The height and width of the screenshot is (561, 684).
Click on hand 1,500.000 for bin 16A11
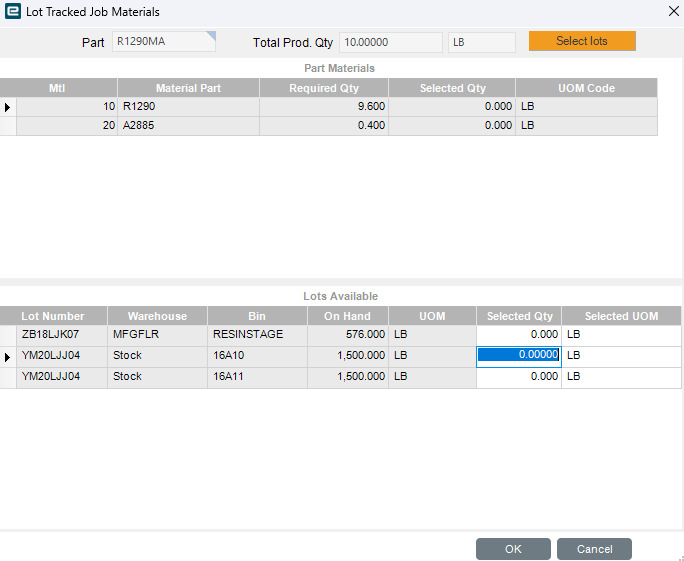pyautogui.click(x=348, y=377)
